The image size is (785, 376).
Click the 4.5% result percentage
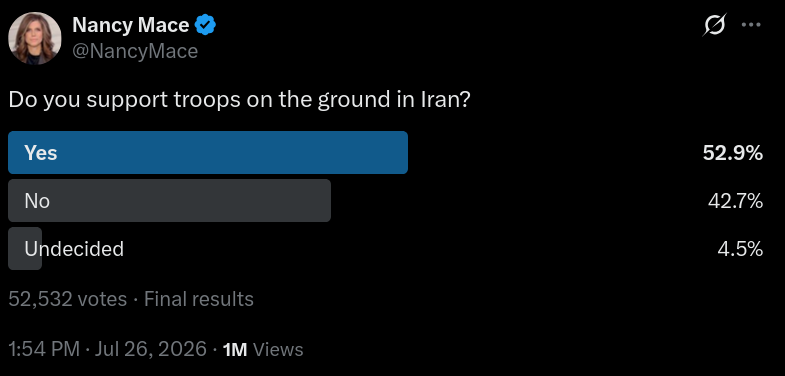[x=740, y=249]
